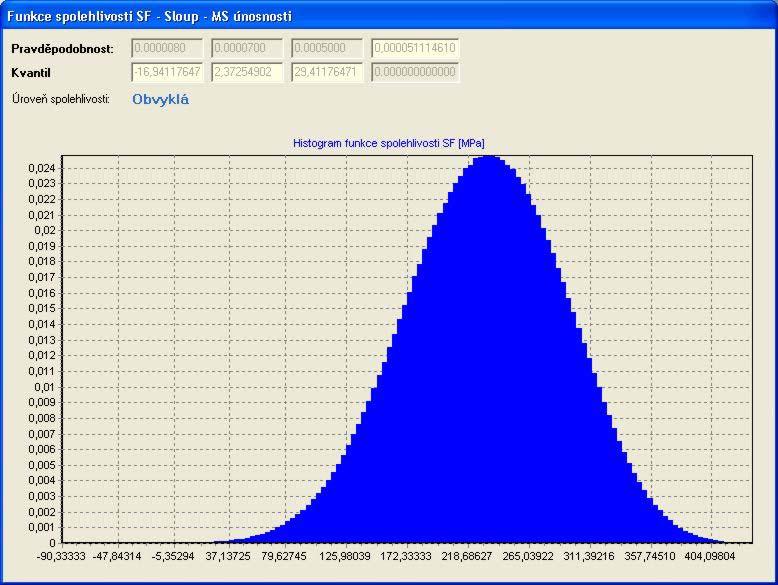Click x-axis label 79,62745
The image size is (778, 585).
(284, 556)
